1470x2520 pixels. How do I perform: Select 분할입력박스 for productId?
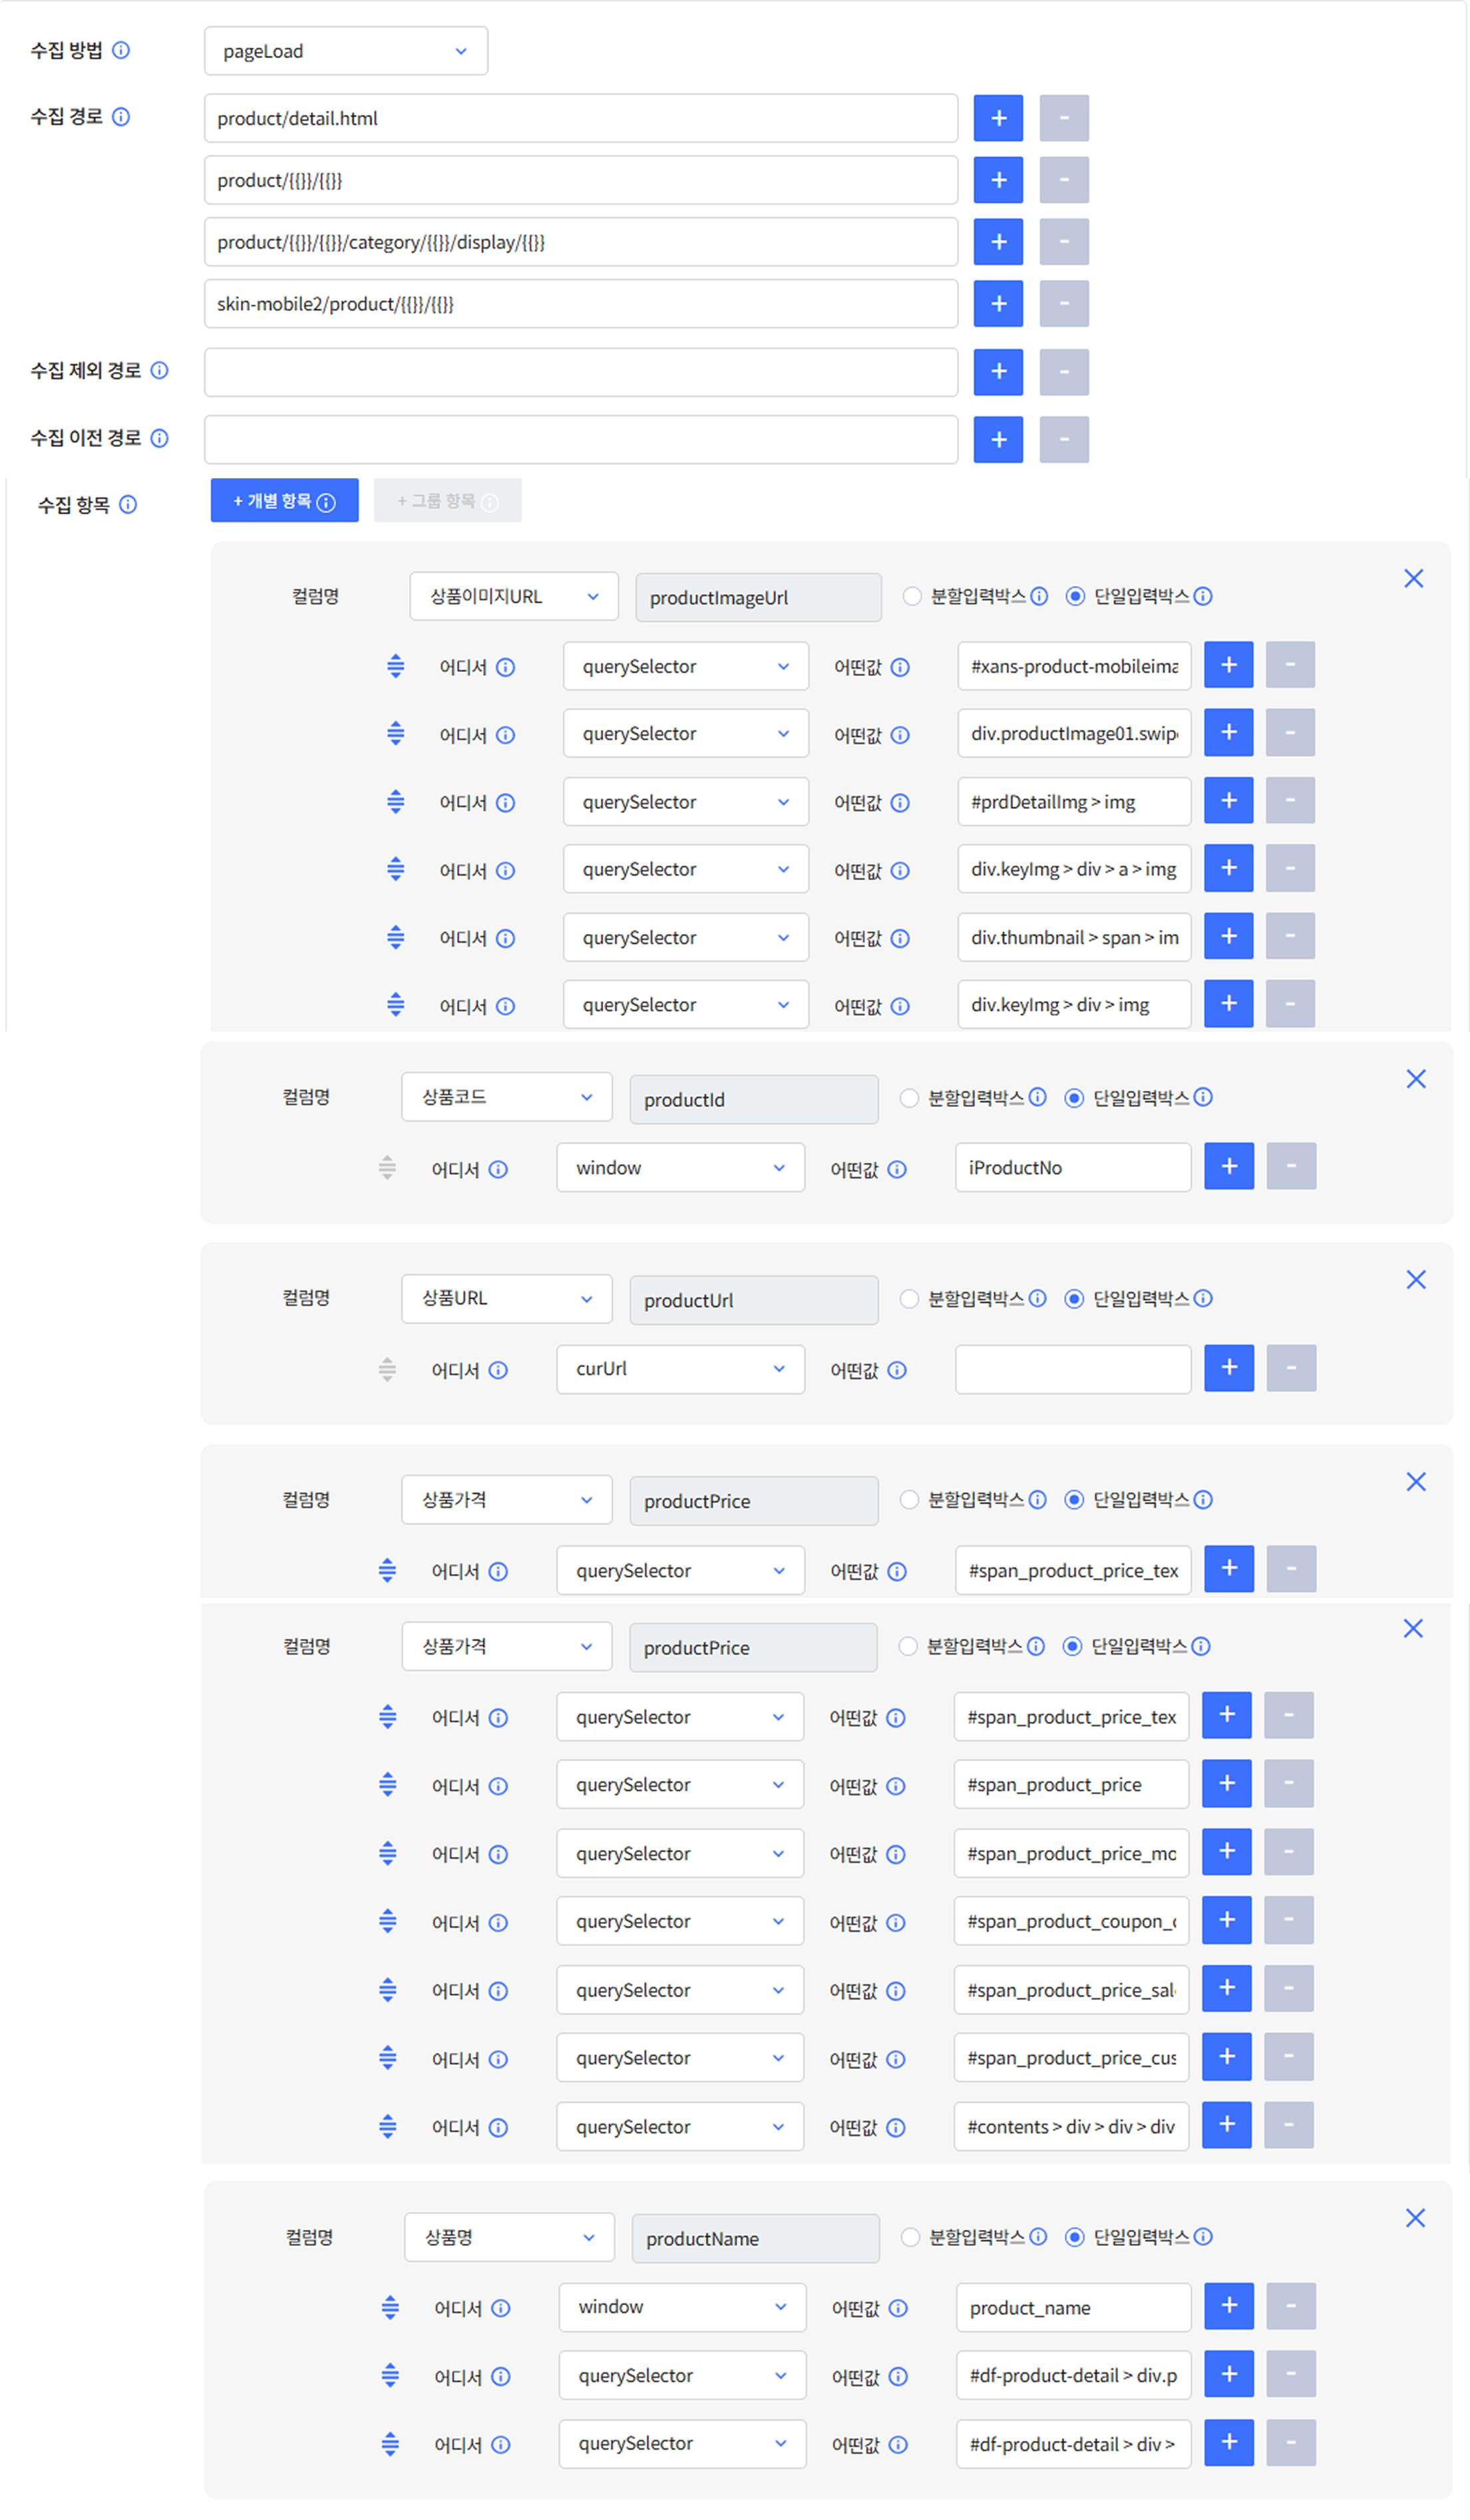[x=909, y=1098]
